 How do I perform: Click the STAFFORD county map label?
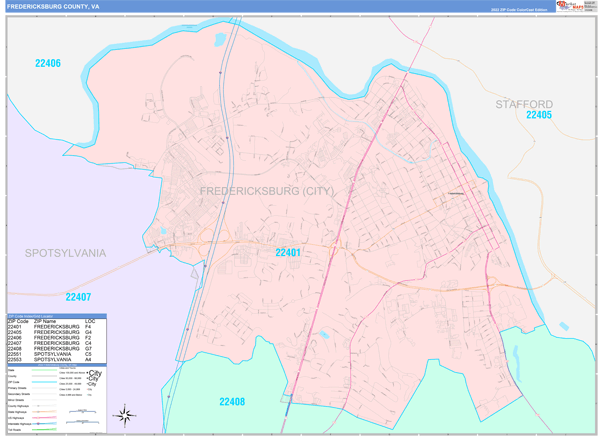524,104
